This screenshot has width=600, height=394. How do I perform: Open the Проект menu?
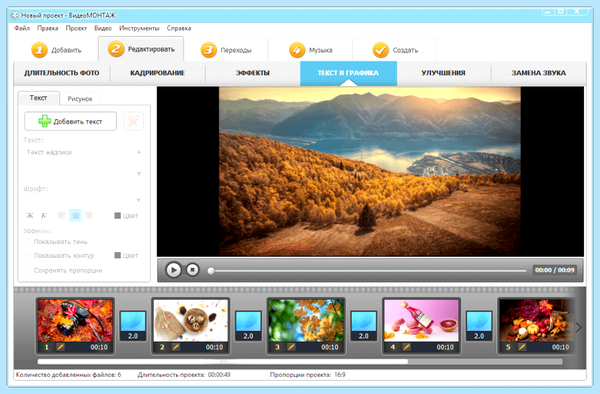pos(76,28)
